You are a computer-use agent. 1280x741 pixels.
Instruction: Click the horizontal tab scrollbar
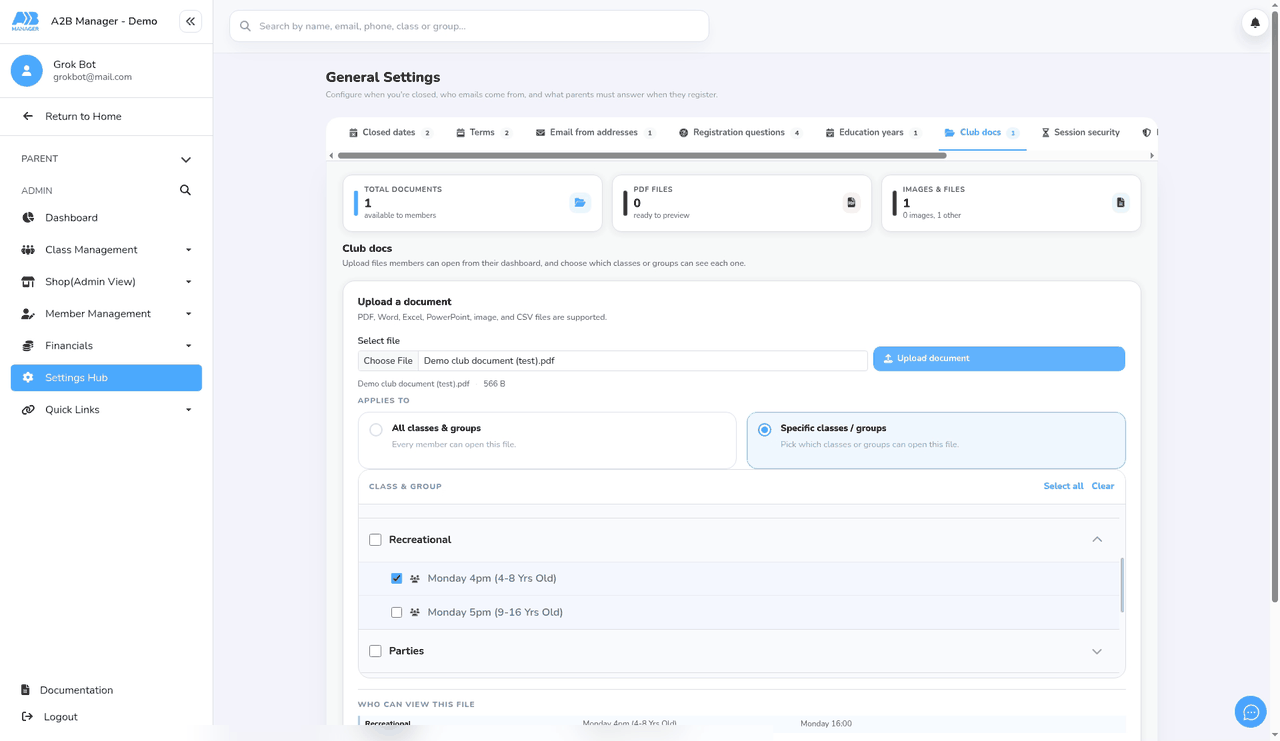click(642, 156)
